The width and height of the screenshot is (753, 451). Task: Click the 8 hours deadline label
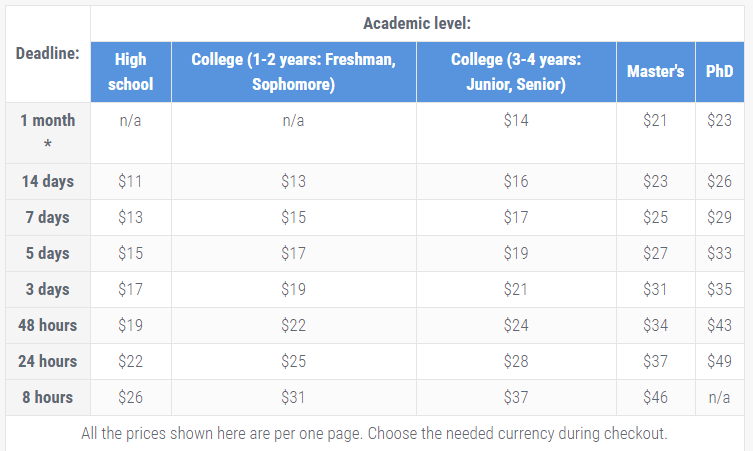click(48, 398)
